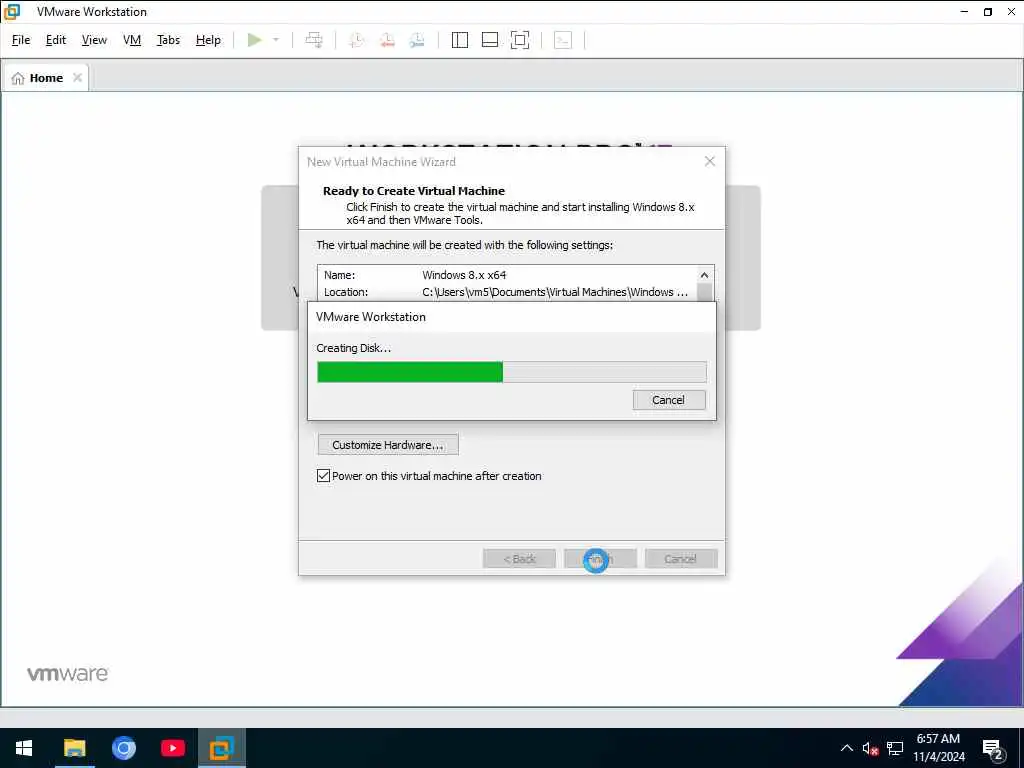
Task: Click the wizard Finish button
Action: coord(600,559)
